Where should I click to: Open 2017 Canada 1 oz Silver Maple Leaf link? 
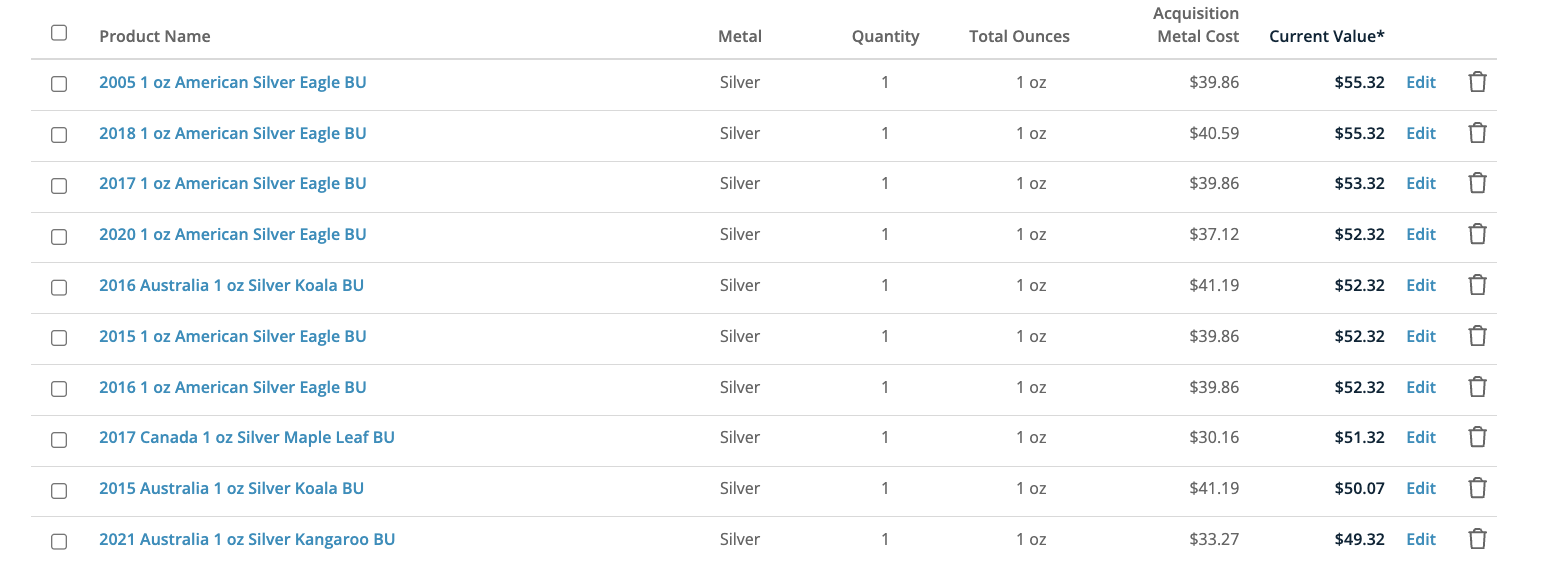(246, 437)
